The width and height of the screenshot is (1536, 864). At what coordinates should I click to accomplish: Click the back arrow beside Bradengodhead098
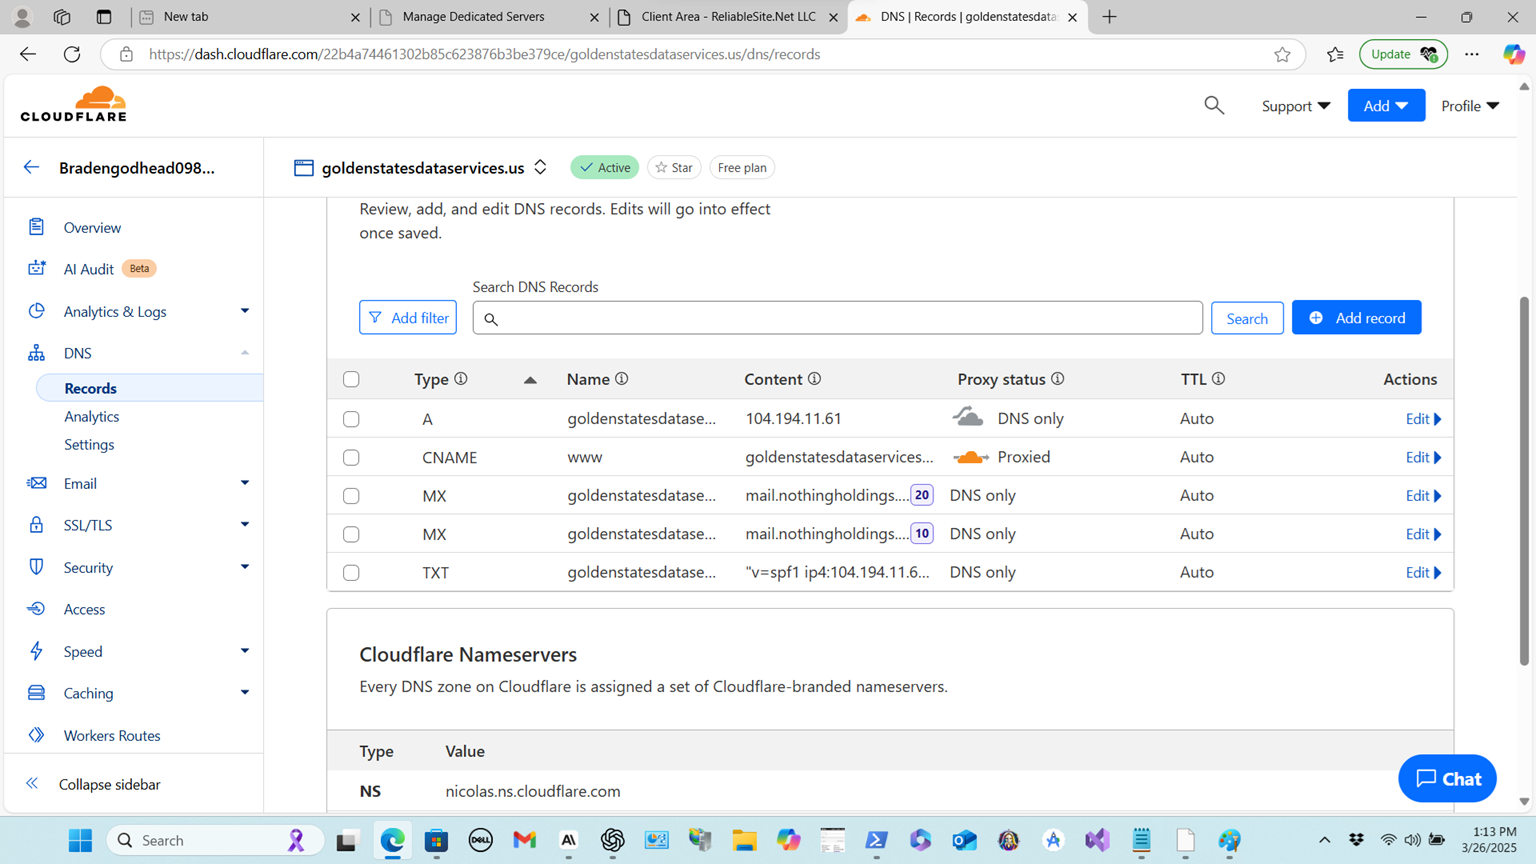coord(32,167)
